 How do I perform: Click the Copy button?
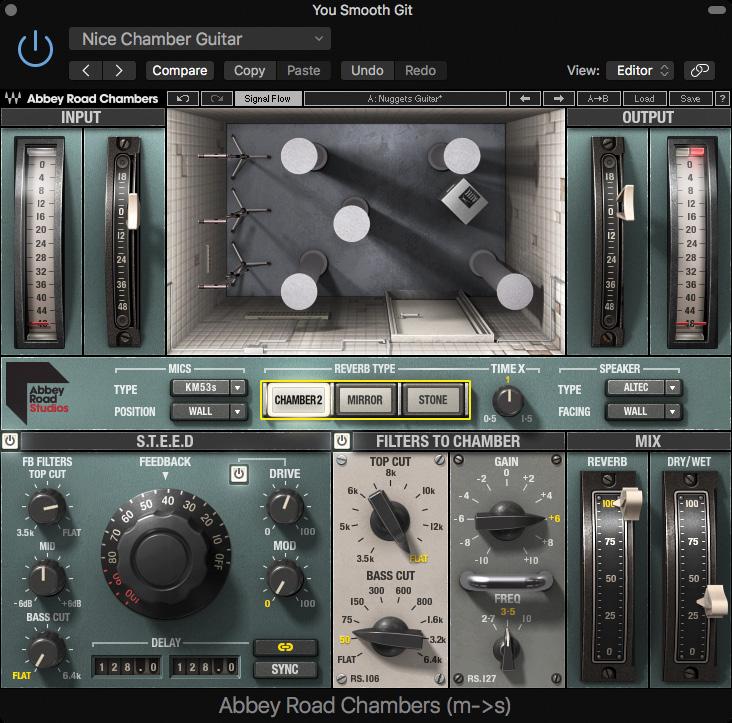(250, 70)
